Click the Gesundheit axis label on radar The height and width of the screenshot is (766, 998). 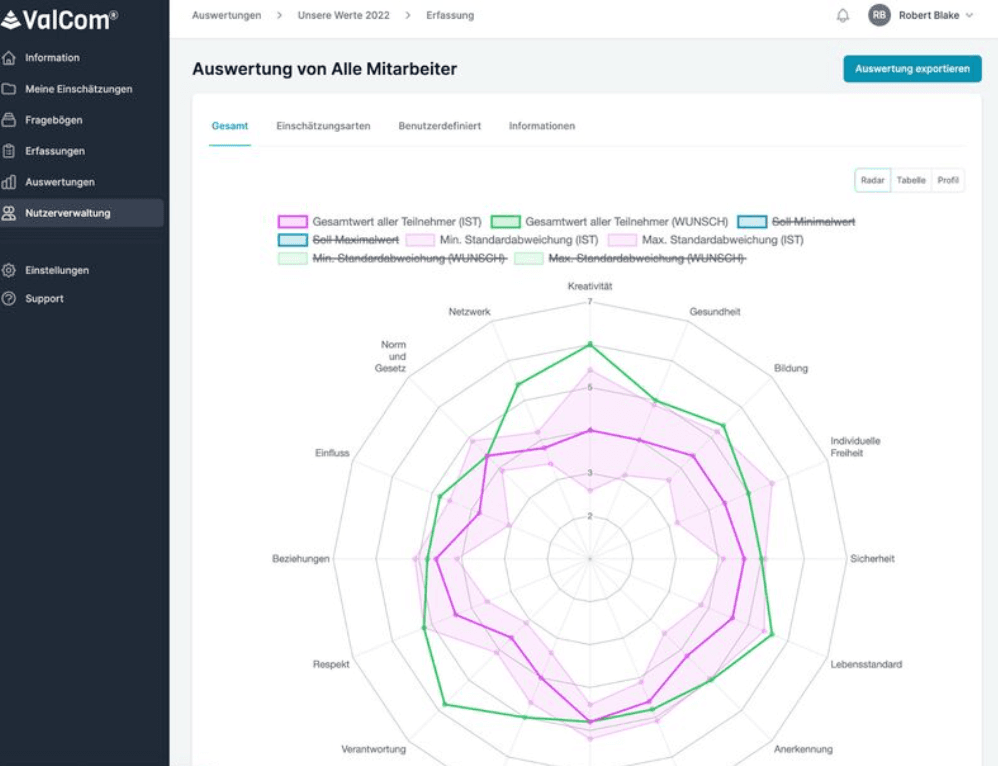coord(715,311)
